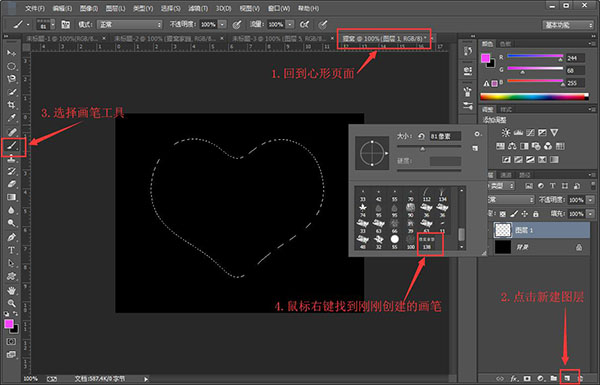Open the 窗口(W) menu

coord(279,8)
